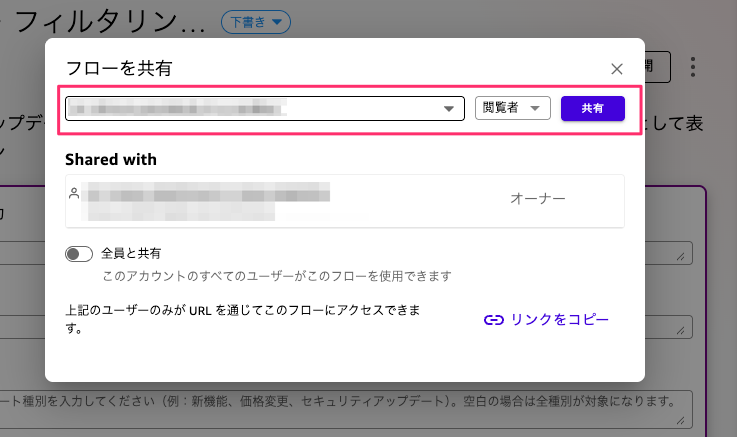The height and width of the screenshot is (437, 737).
Task: Open the 下書き status dropdown
Action: (x=256, y=22)
